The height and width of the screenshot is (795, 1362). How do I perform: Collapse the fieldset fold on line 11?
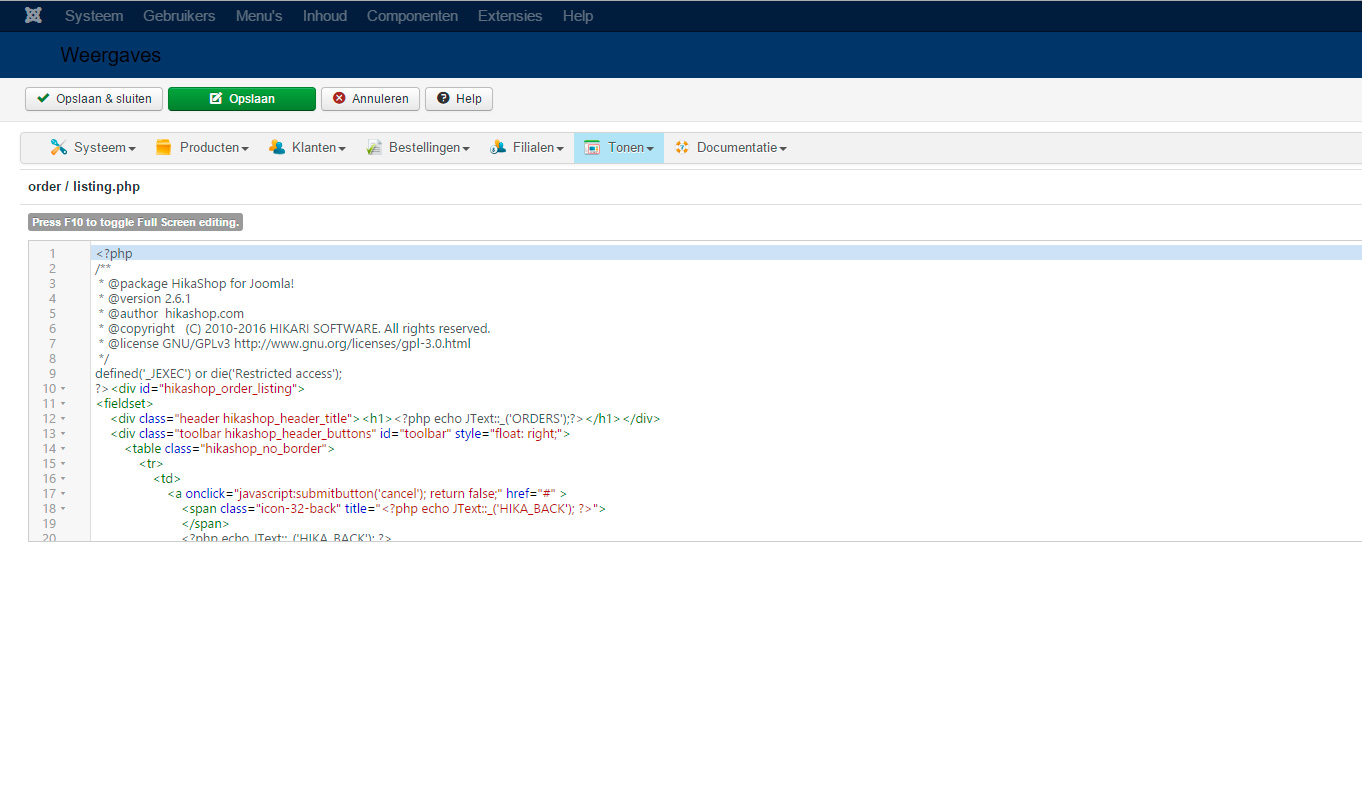pos(63,404)
